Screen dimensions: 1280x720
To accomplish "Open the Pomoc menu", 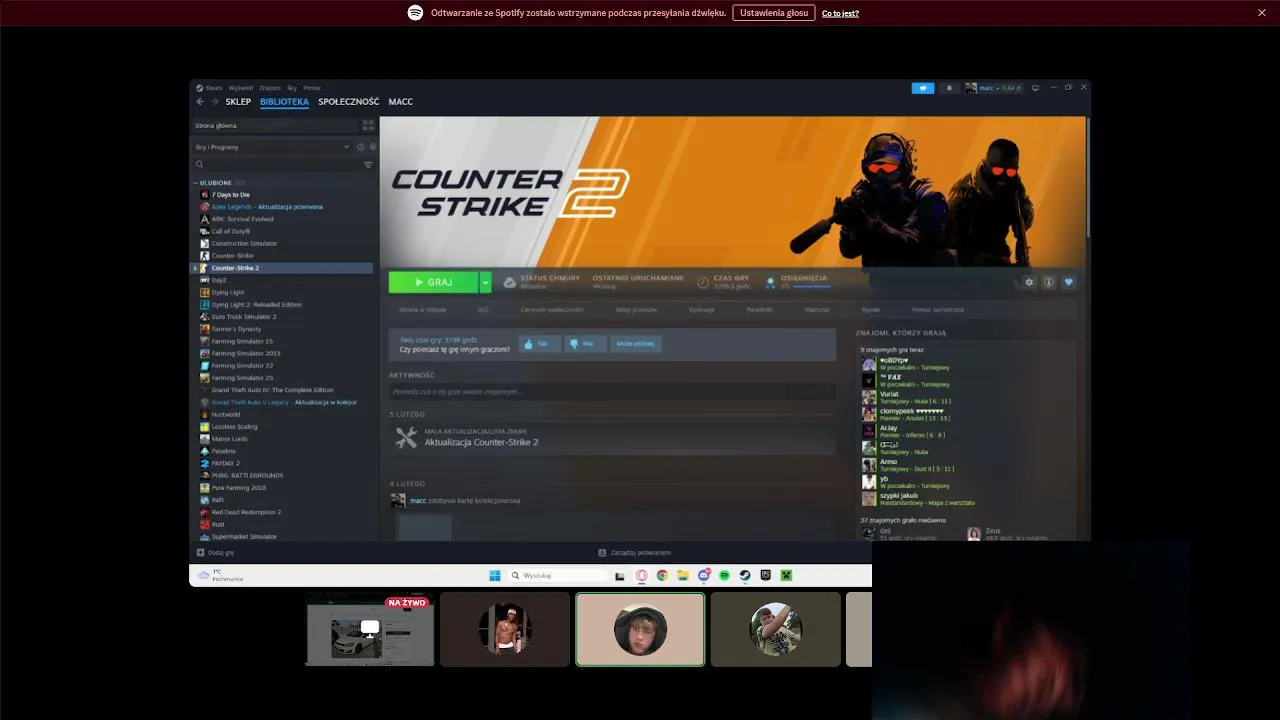I will pos(312,88).
